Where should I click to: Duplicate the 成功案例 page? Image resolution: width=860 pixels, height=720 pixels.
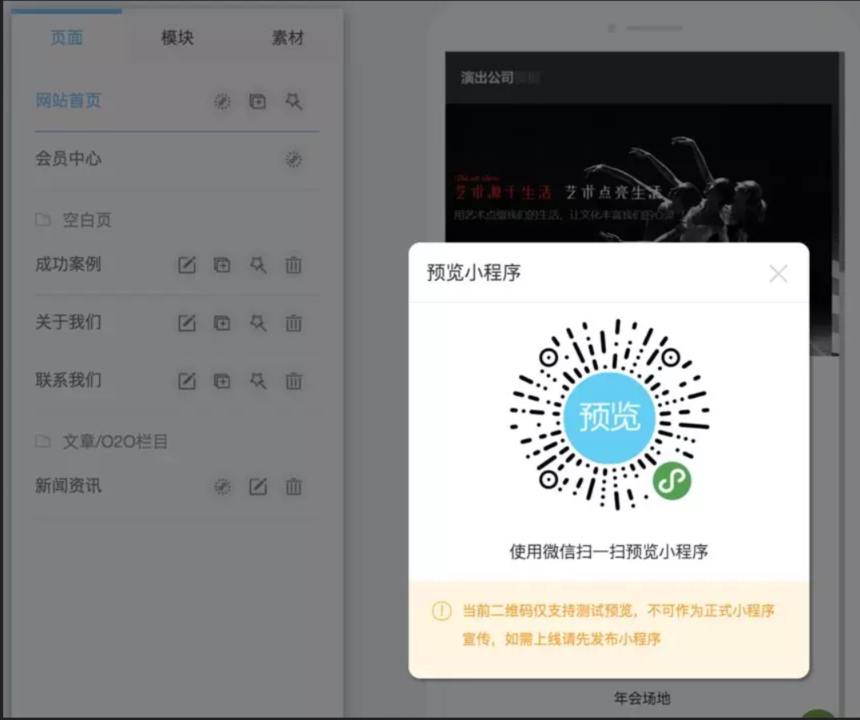222,265
